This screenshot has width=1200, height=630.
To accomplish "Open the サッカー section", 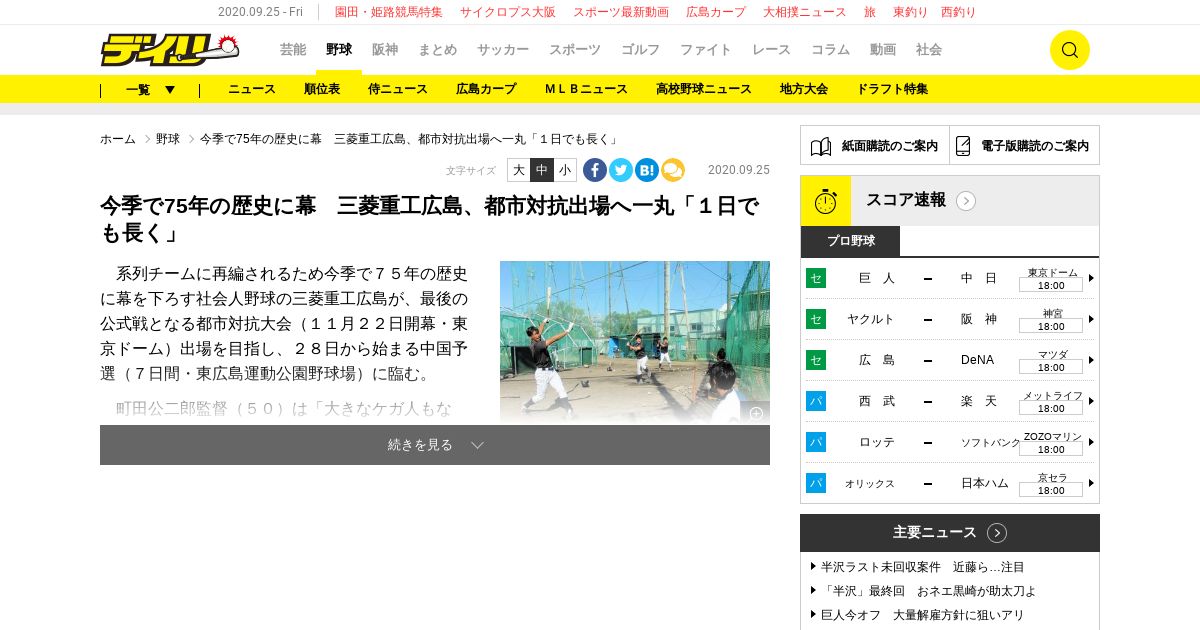I will [503, 50].
